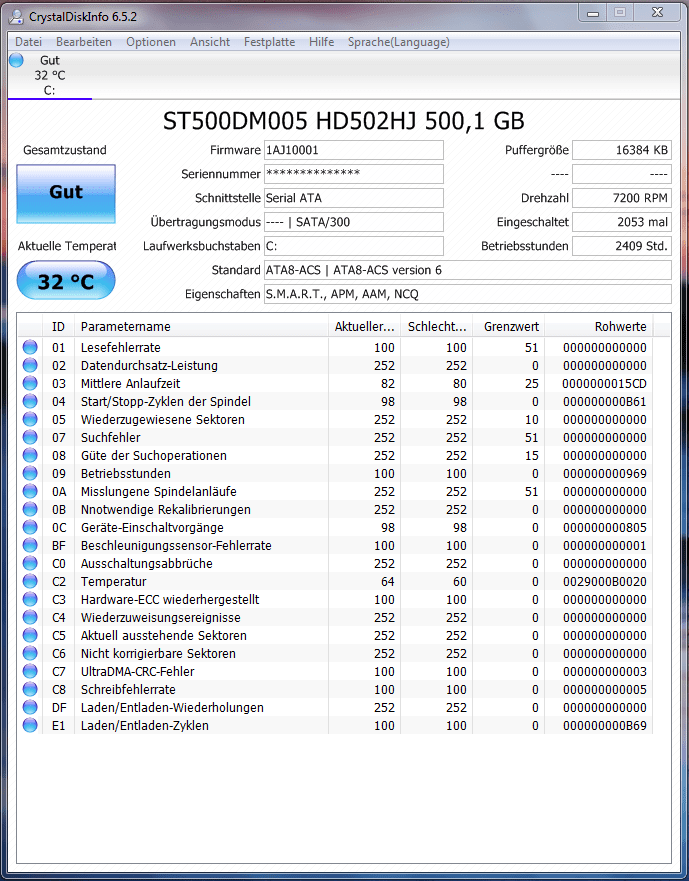Click status orb of Ausschaltungsabbrüche row
The image size is (689, 881).
tap(30, 563)
